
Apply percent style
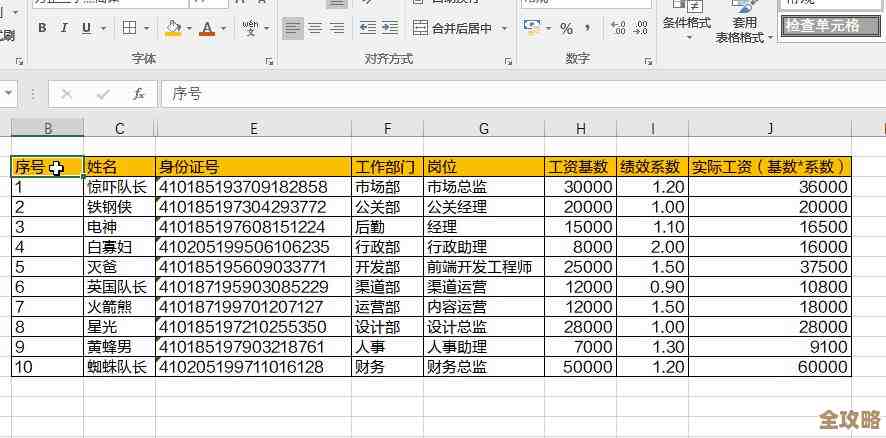pos(566,28)
